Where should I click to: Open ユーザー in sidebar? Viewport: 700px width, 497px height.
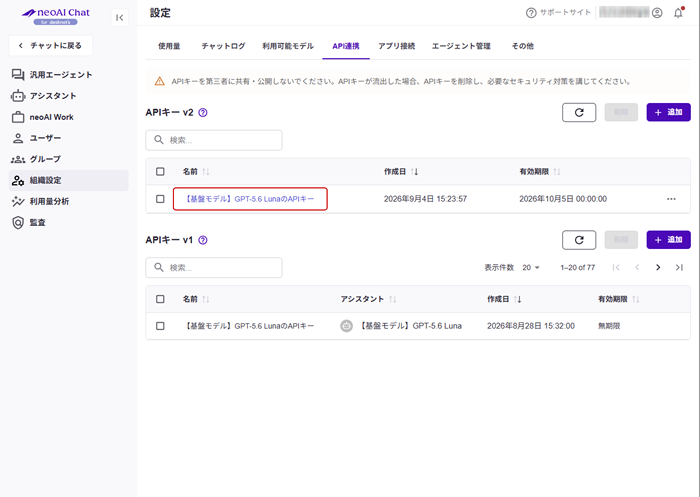(x=68, y=138)
